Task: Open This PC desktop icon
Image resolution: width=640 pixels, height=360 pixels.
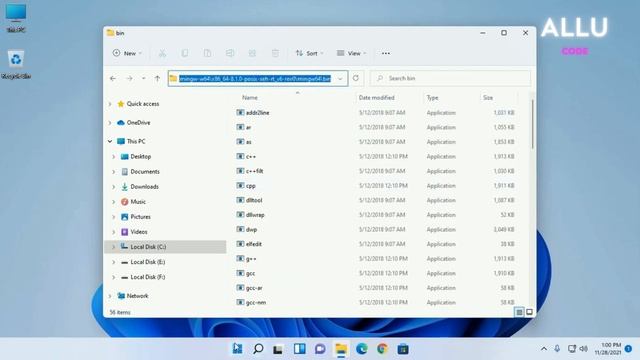Action: coord(16,18)
